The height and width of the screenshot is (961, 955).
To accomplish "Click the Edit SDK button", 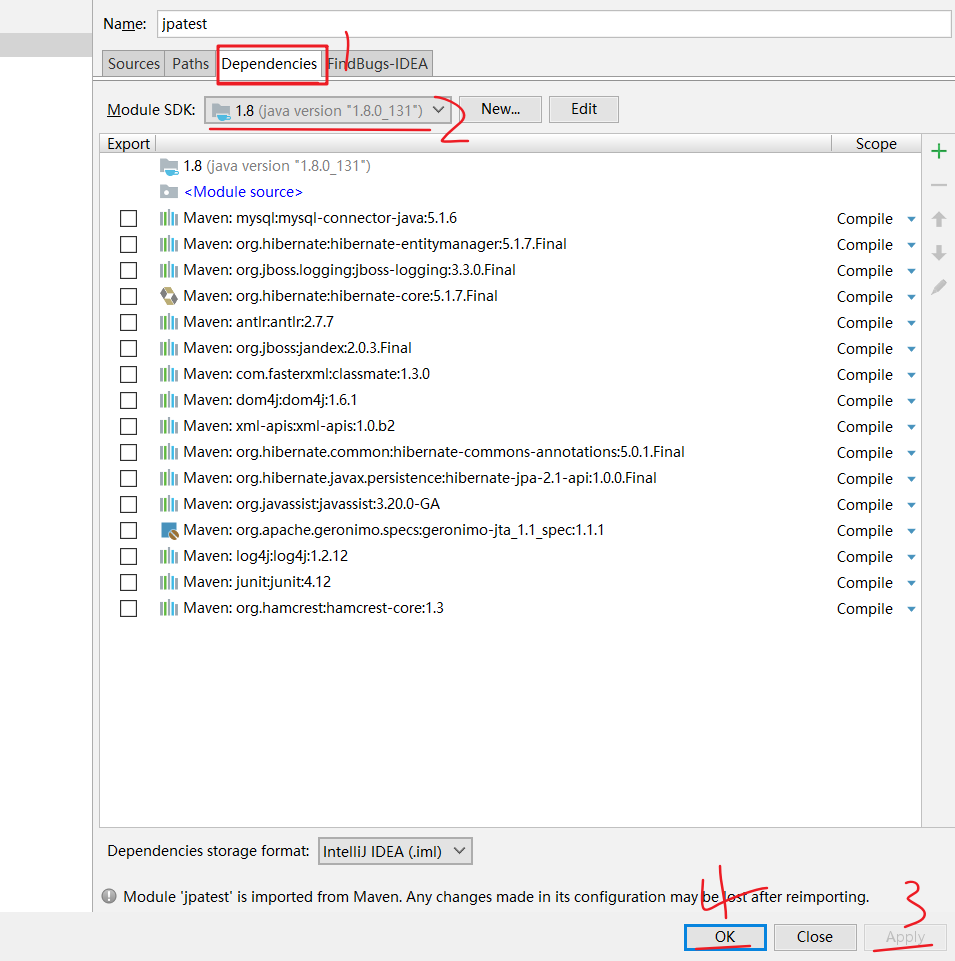I will click(x=584, y=109).
